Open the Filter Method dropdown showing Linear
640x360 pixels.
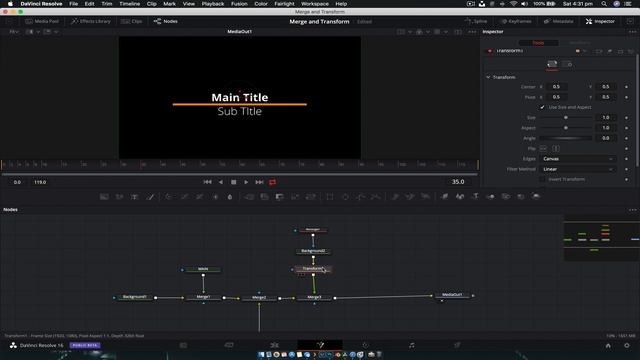[x=578, y=169]
